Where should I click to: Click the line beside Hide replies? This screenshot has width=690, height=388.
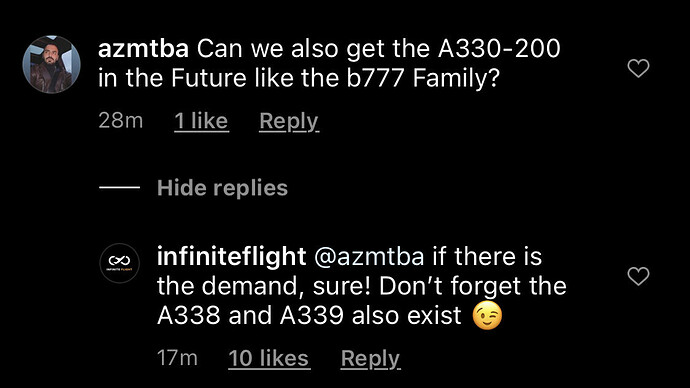point(119,188)
